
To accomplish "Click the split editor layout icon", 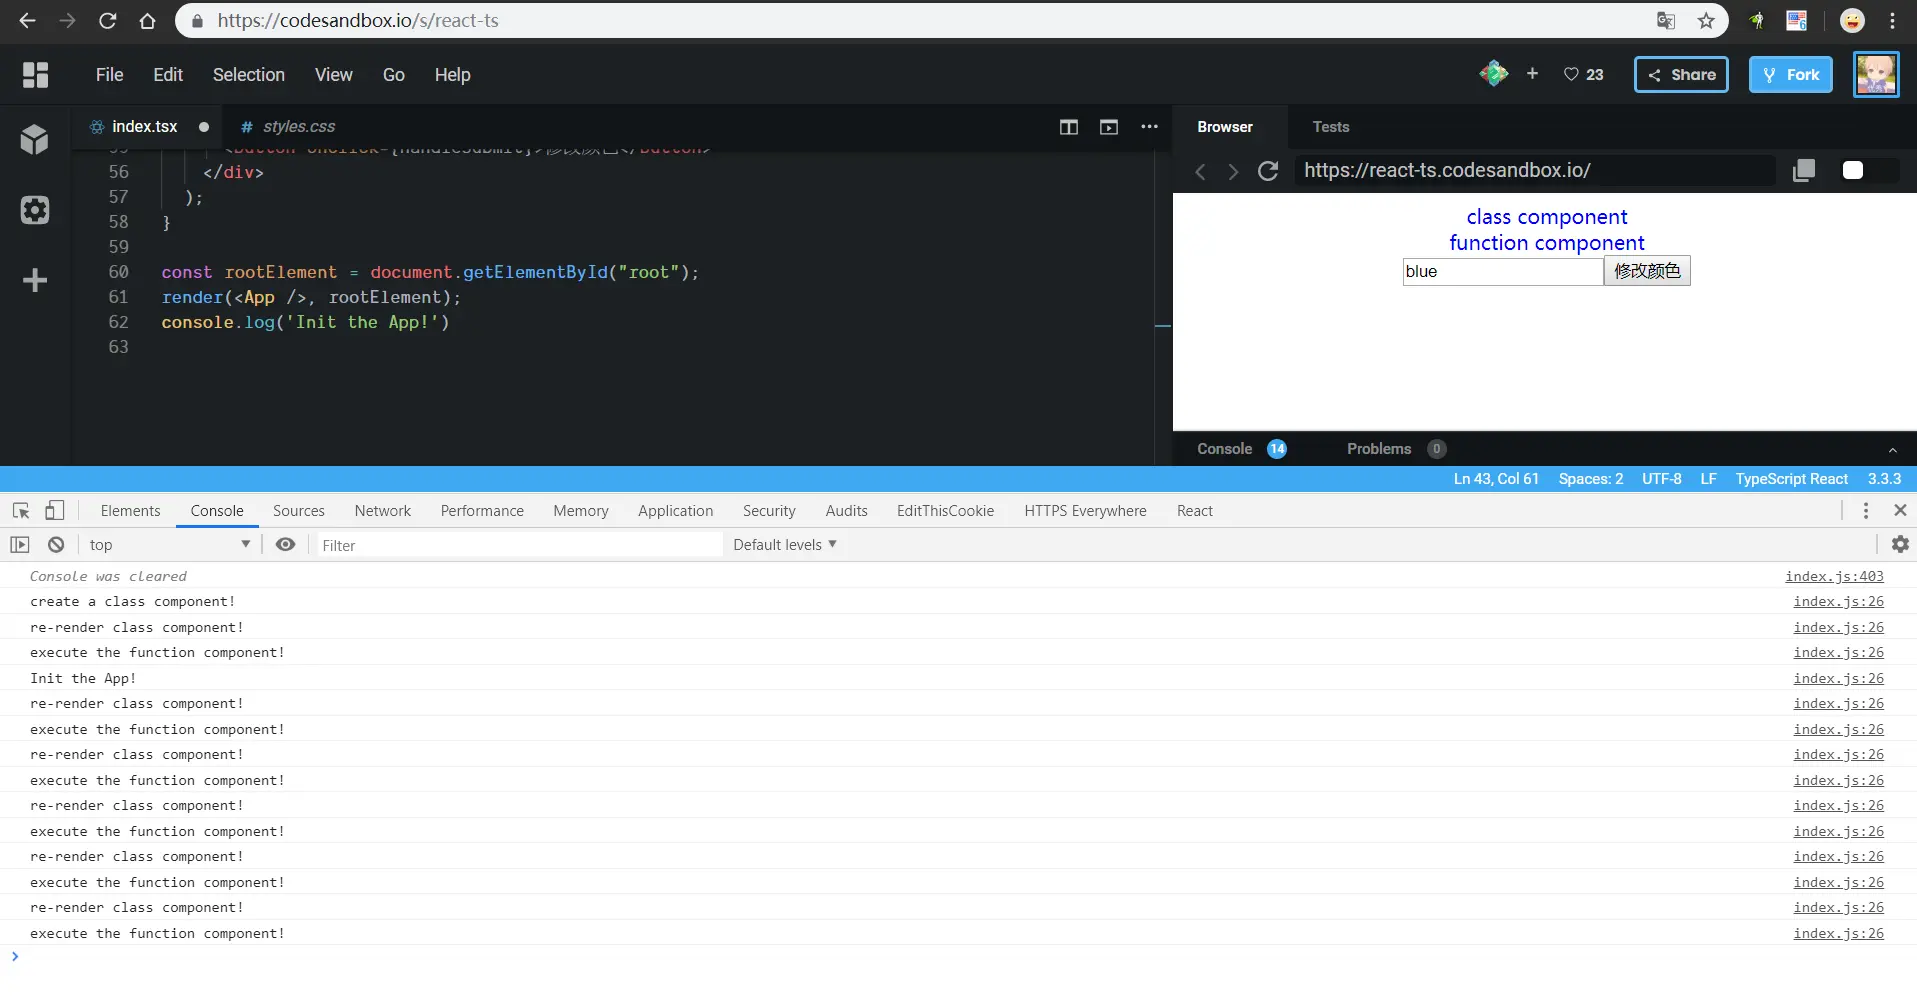I will pyautogui.click(x=1069, y=127).
